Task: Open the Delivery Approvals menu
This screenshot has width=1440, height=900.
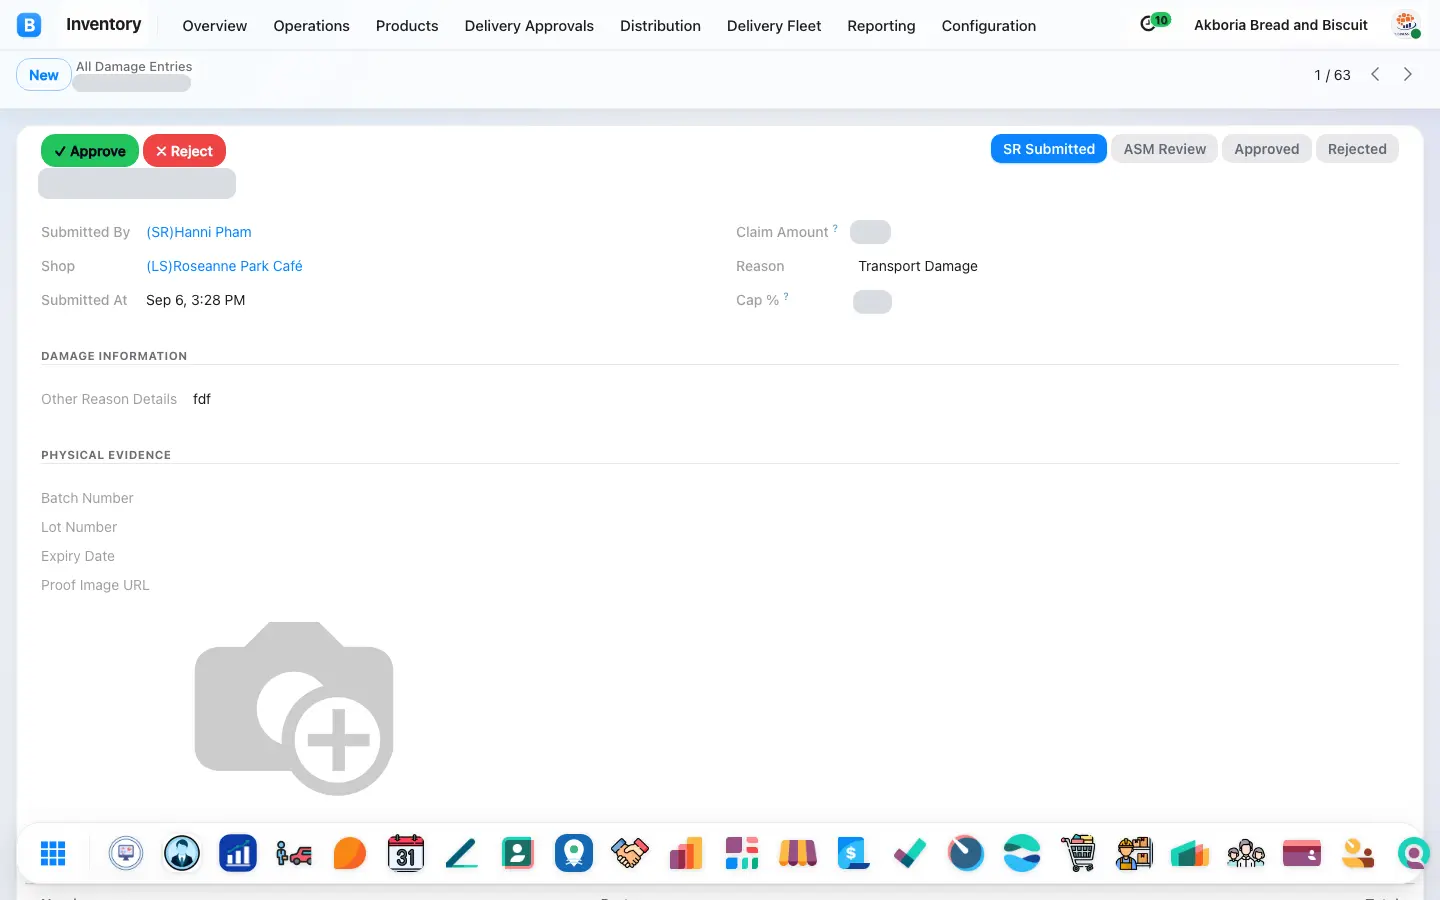Action: (x=529, y=26)
